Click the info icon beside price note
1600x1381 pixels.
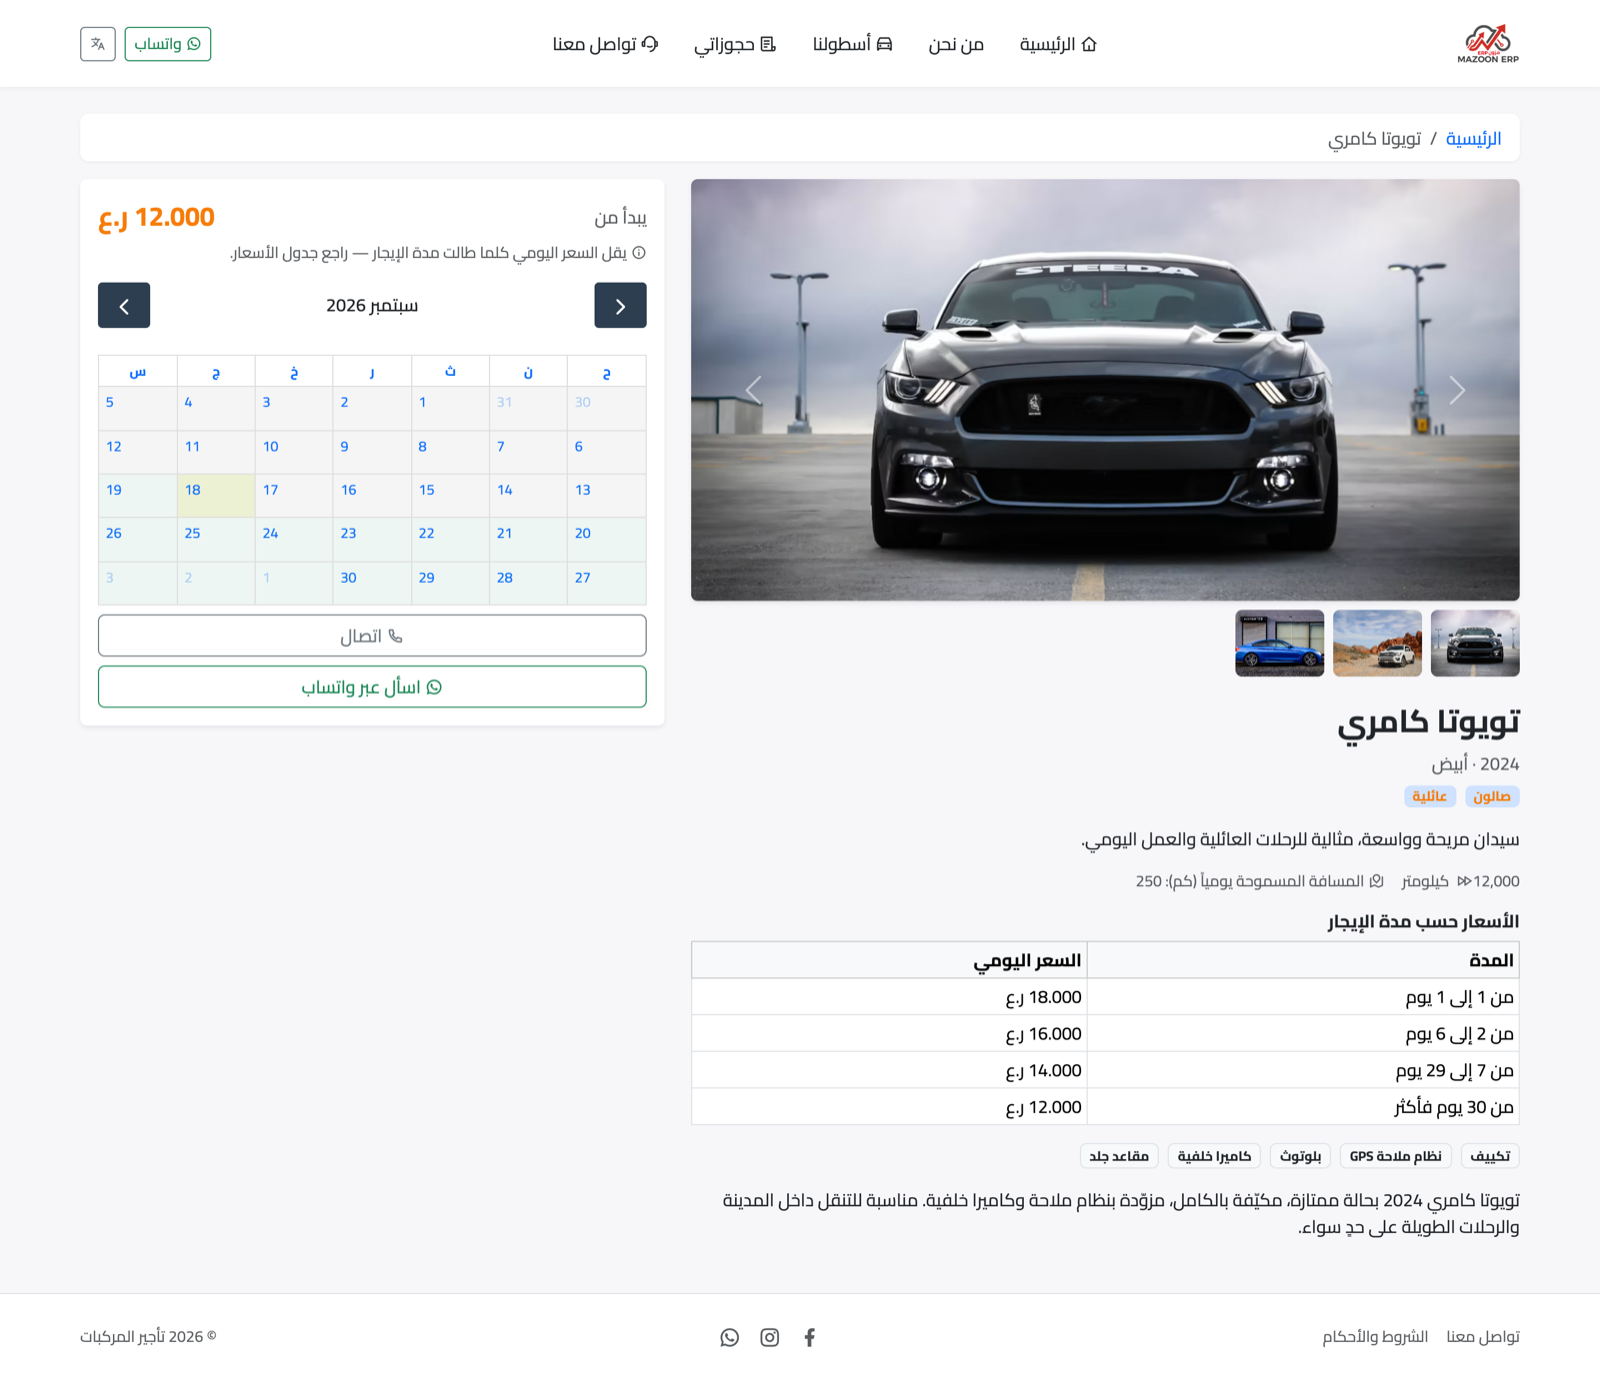[639, 253]
